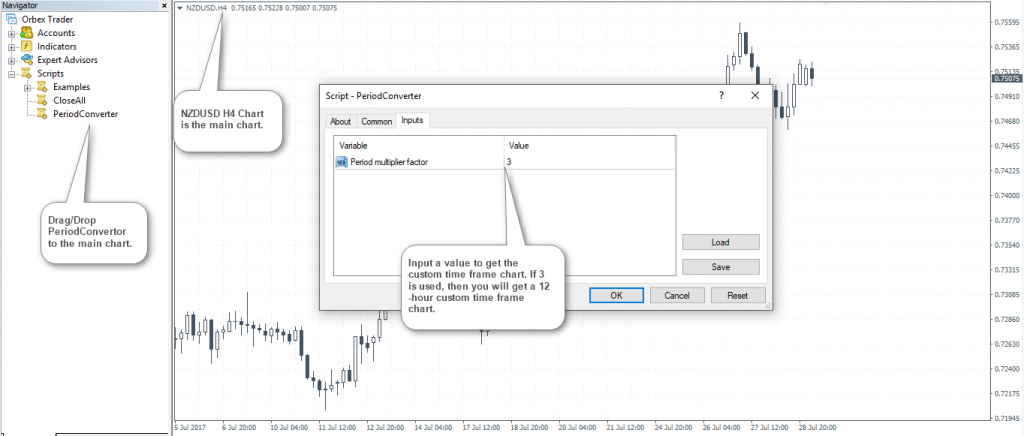
Task: Click the help question mark in dialog
Action: (x=721, y=95)
